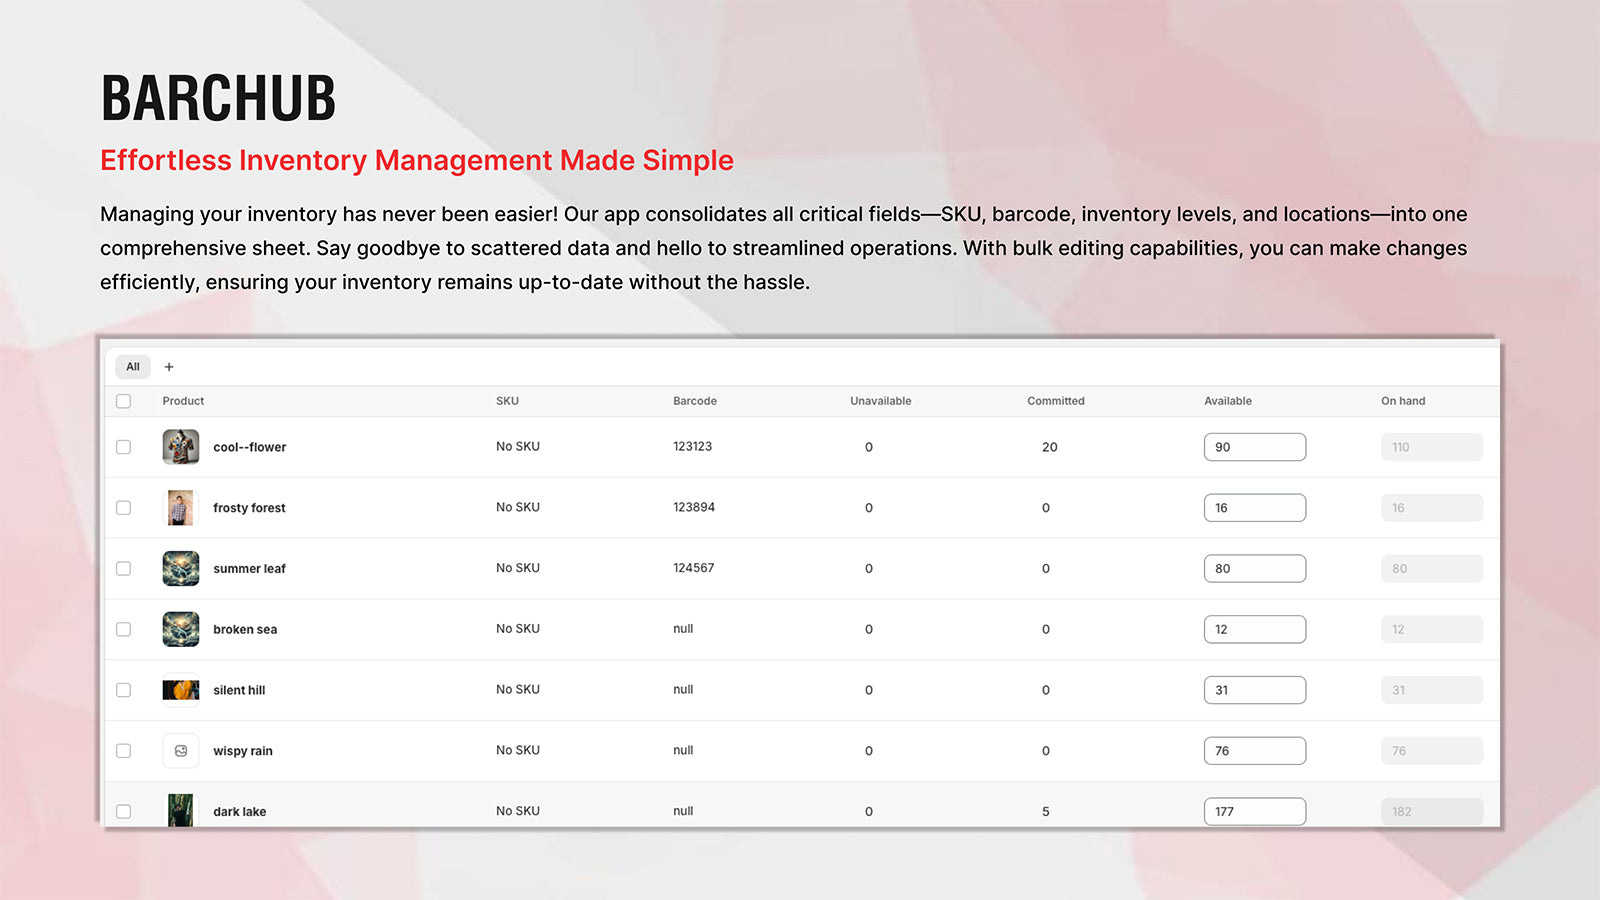Click On hand field for frosty forest
The image size is (1600, 900).
1432,508
